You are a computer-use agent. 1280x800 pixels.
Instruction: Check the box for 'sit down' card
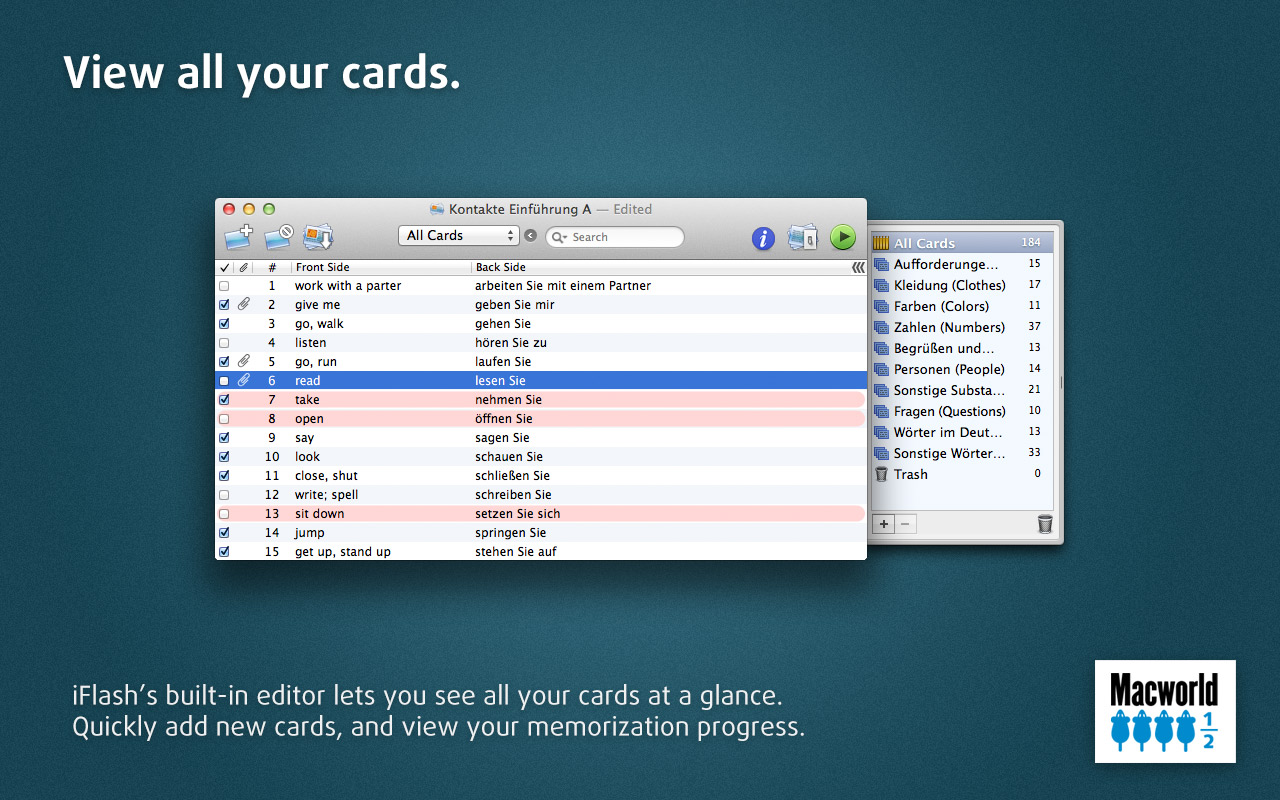coord(224,514)
